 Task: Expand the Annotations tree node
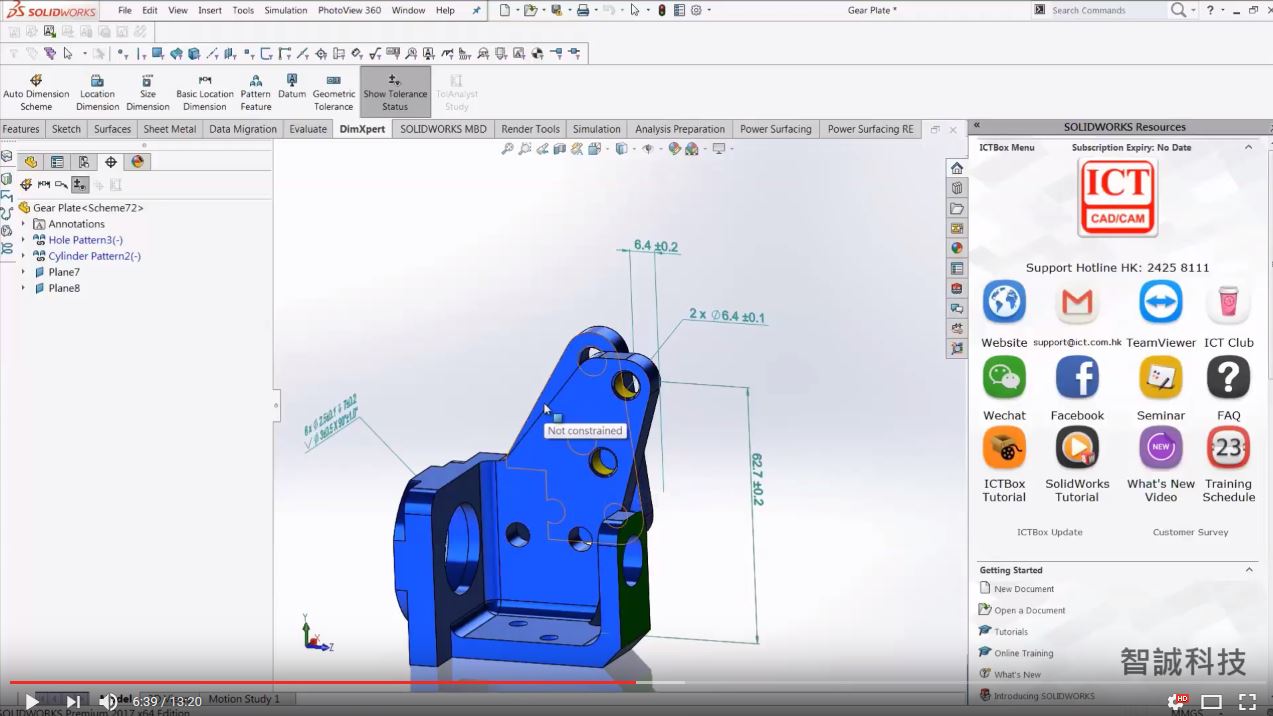point(23,224)
